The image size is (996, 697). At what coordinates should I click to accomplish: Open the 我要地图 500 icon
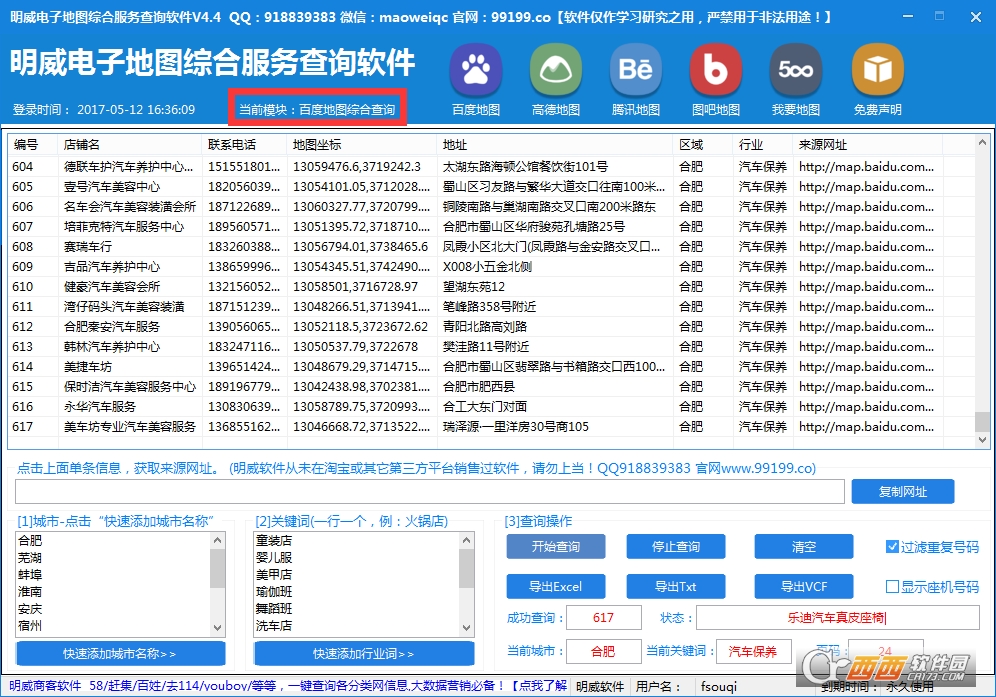pyautogui.click(x=796, y=70)
